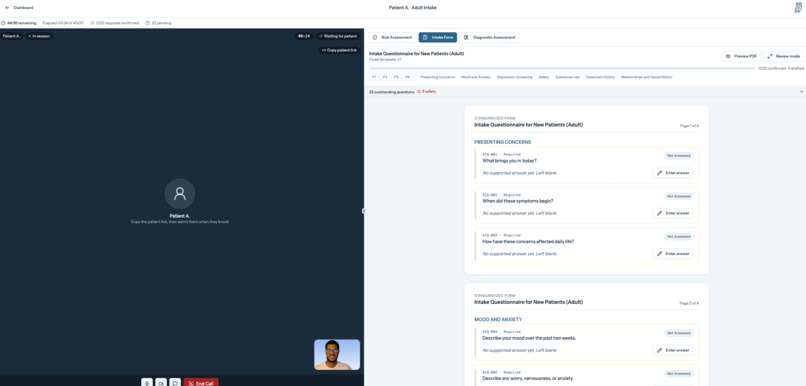Go to Presenting Concerns section link

click(x=437, y=77)
